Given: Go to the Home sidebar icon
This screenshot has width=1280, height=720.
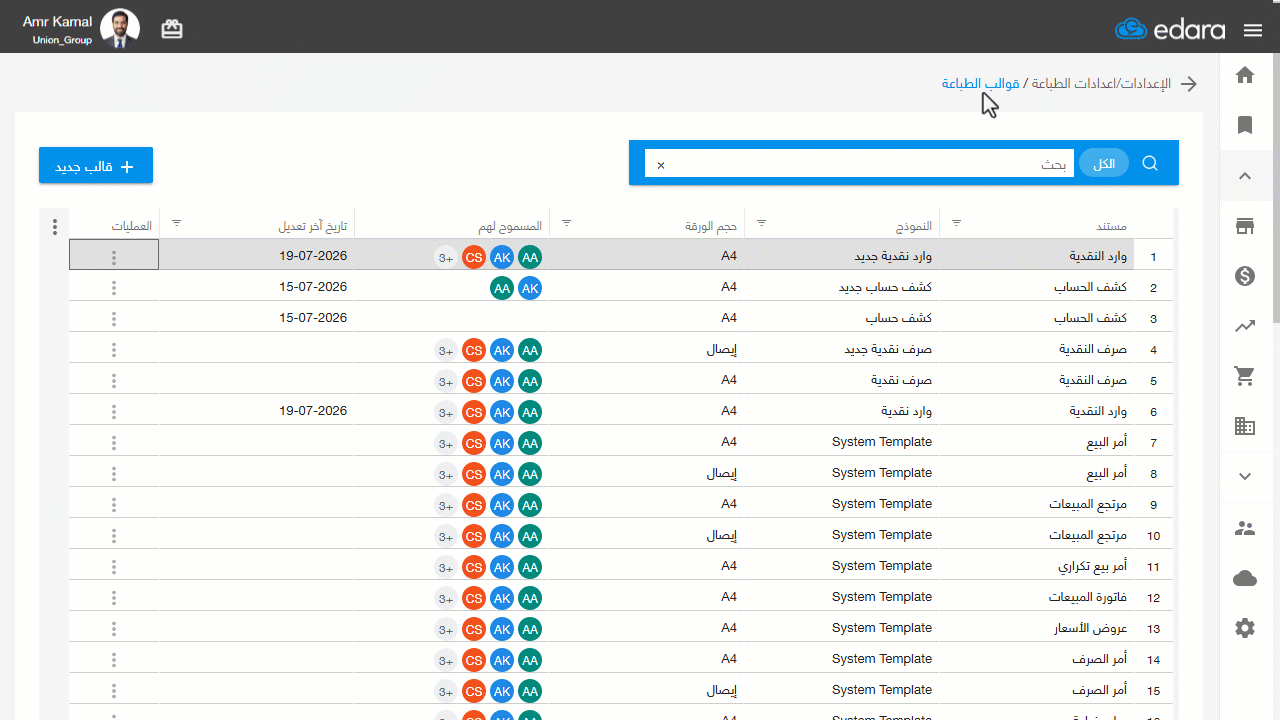Looking at the screenshot, I should coord(1245,75).
